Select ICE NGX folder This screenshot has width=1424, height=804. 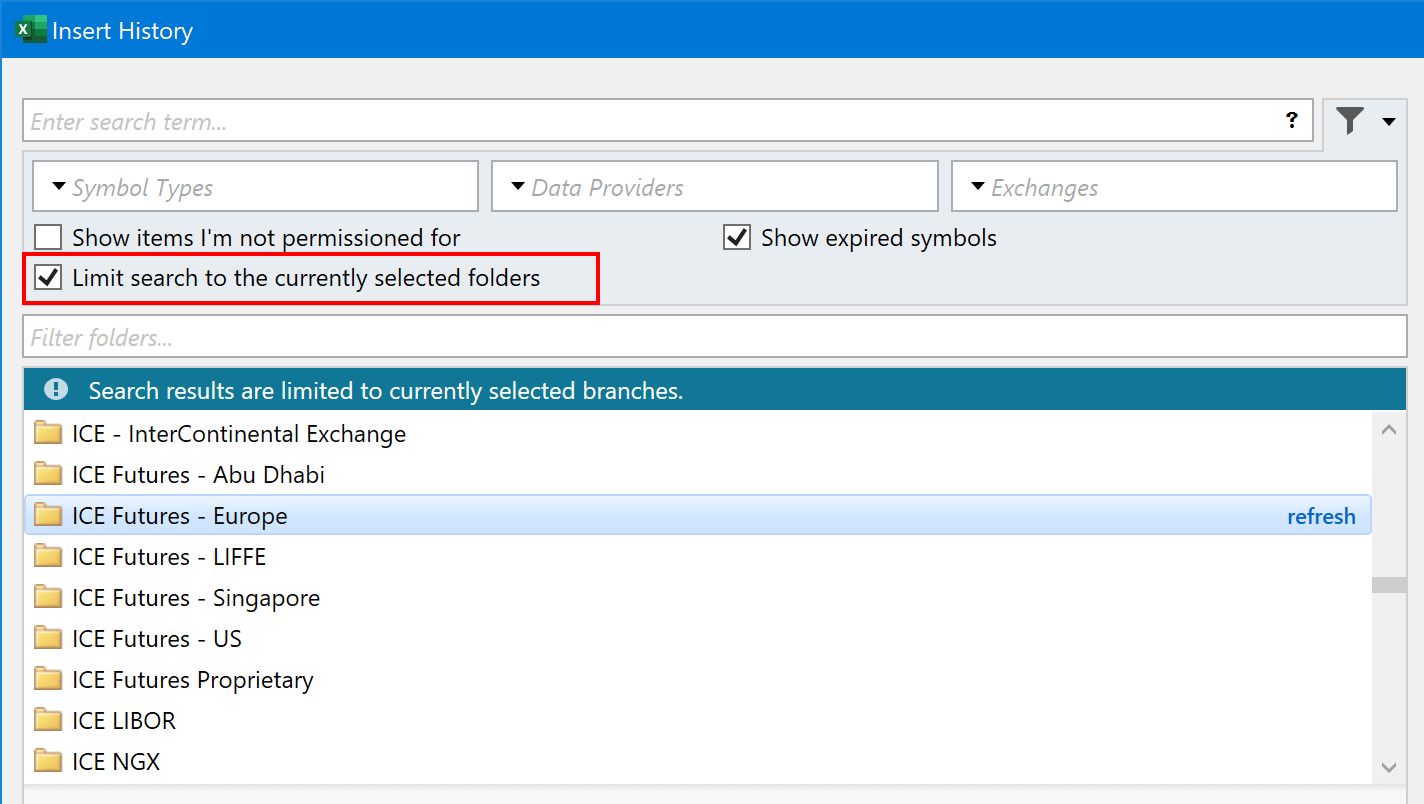tap(697, 762)
